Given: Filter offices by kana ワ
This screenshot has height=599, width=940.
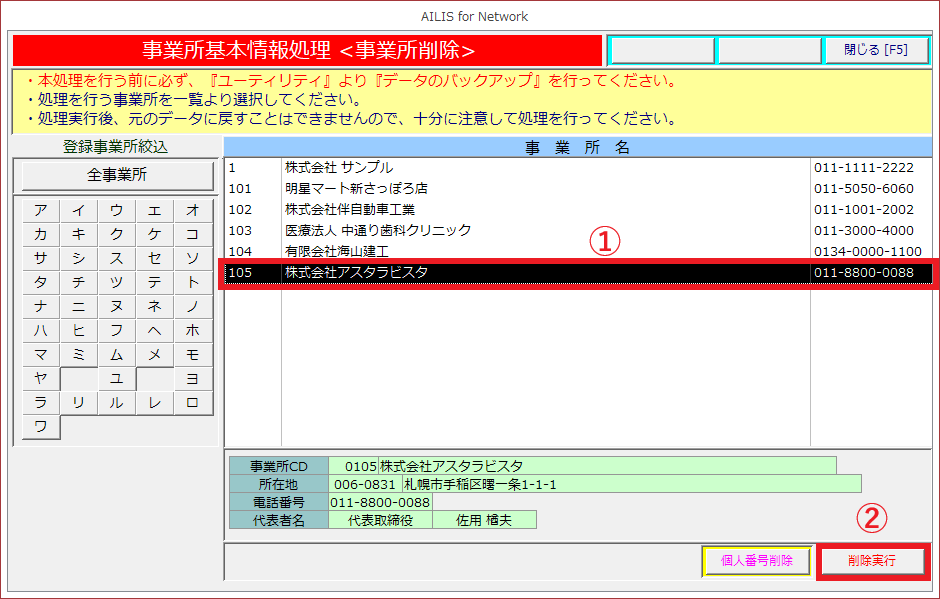Looking at the screenshot, I should click(x=41, y=427).
